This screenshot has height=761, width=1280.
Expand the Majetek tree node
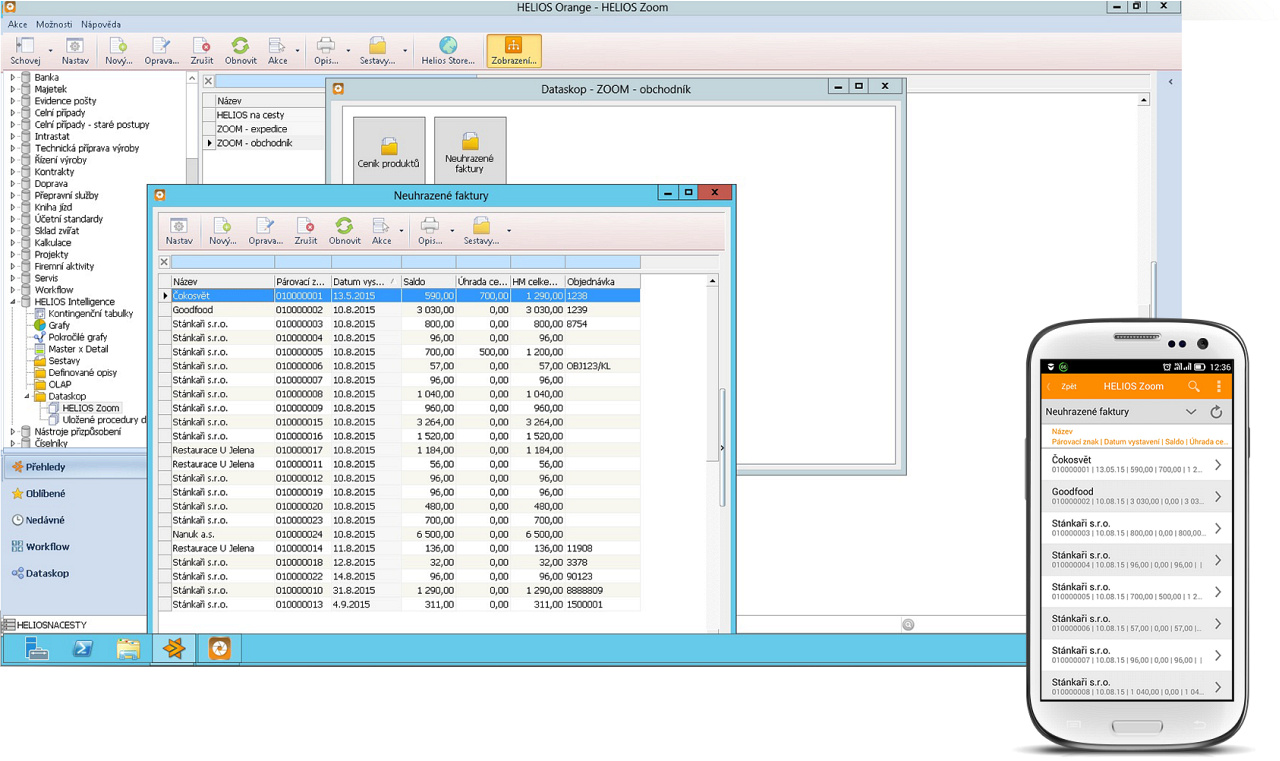pyautogui.click(x=13, y=89)
